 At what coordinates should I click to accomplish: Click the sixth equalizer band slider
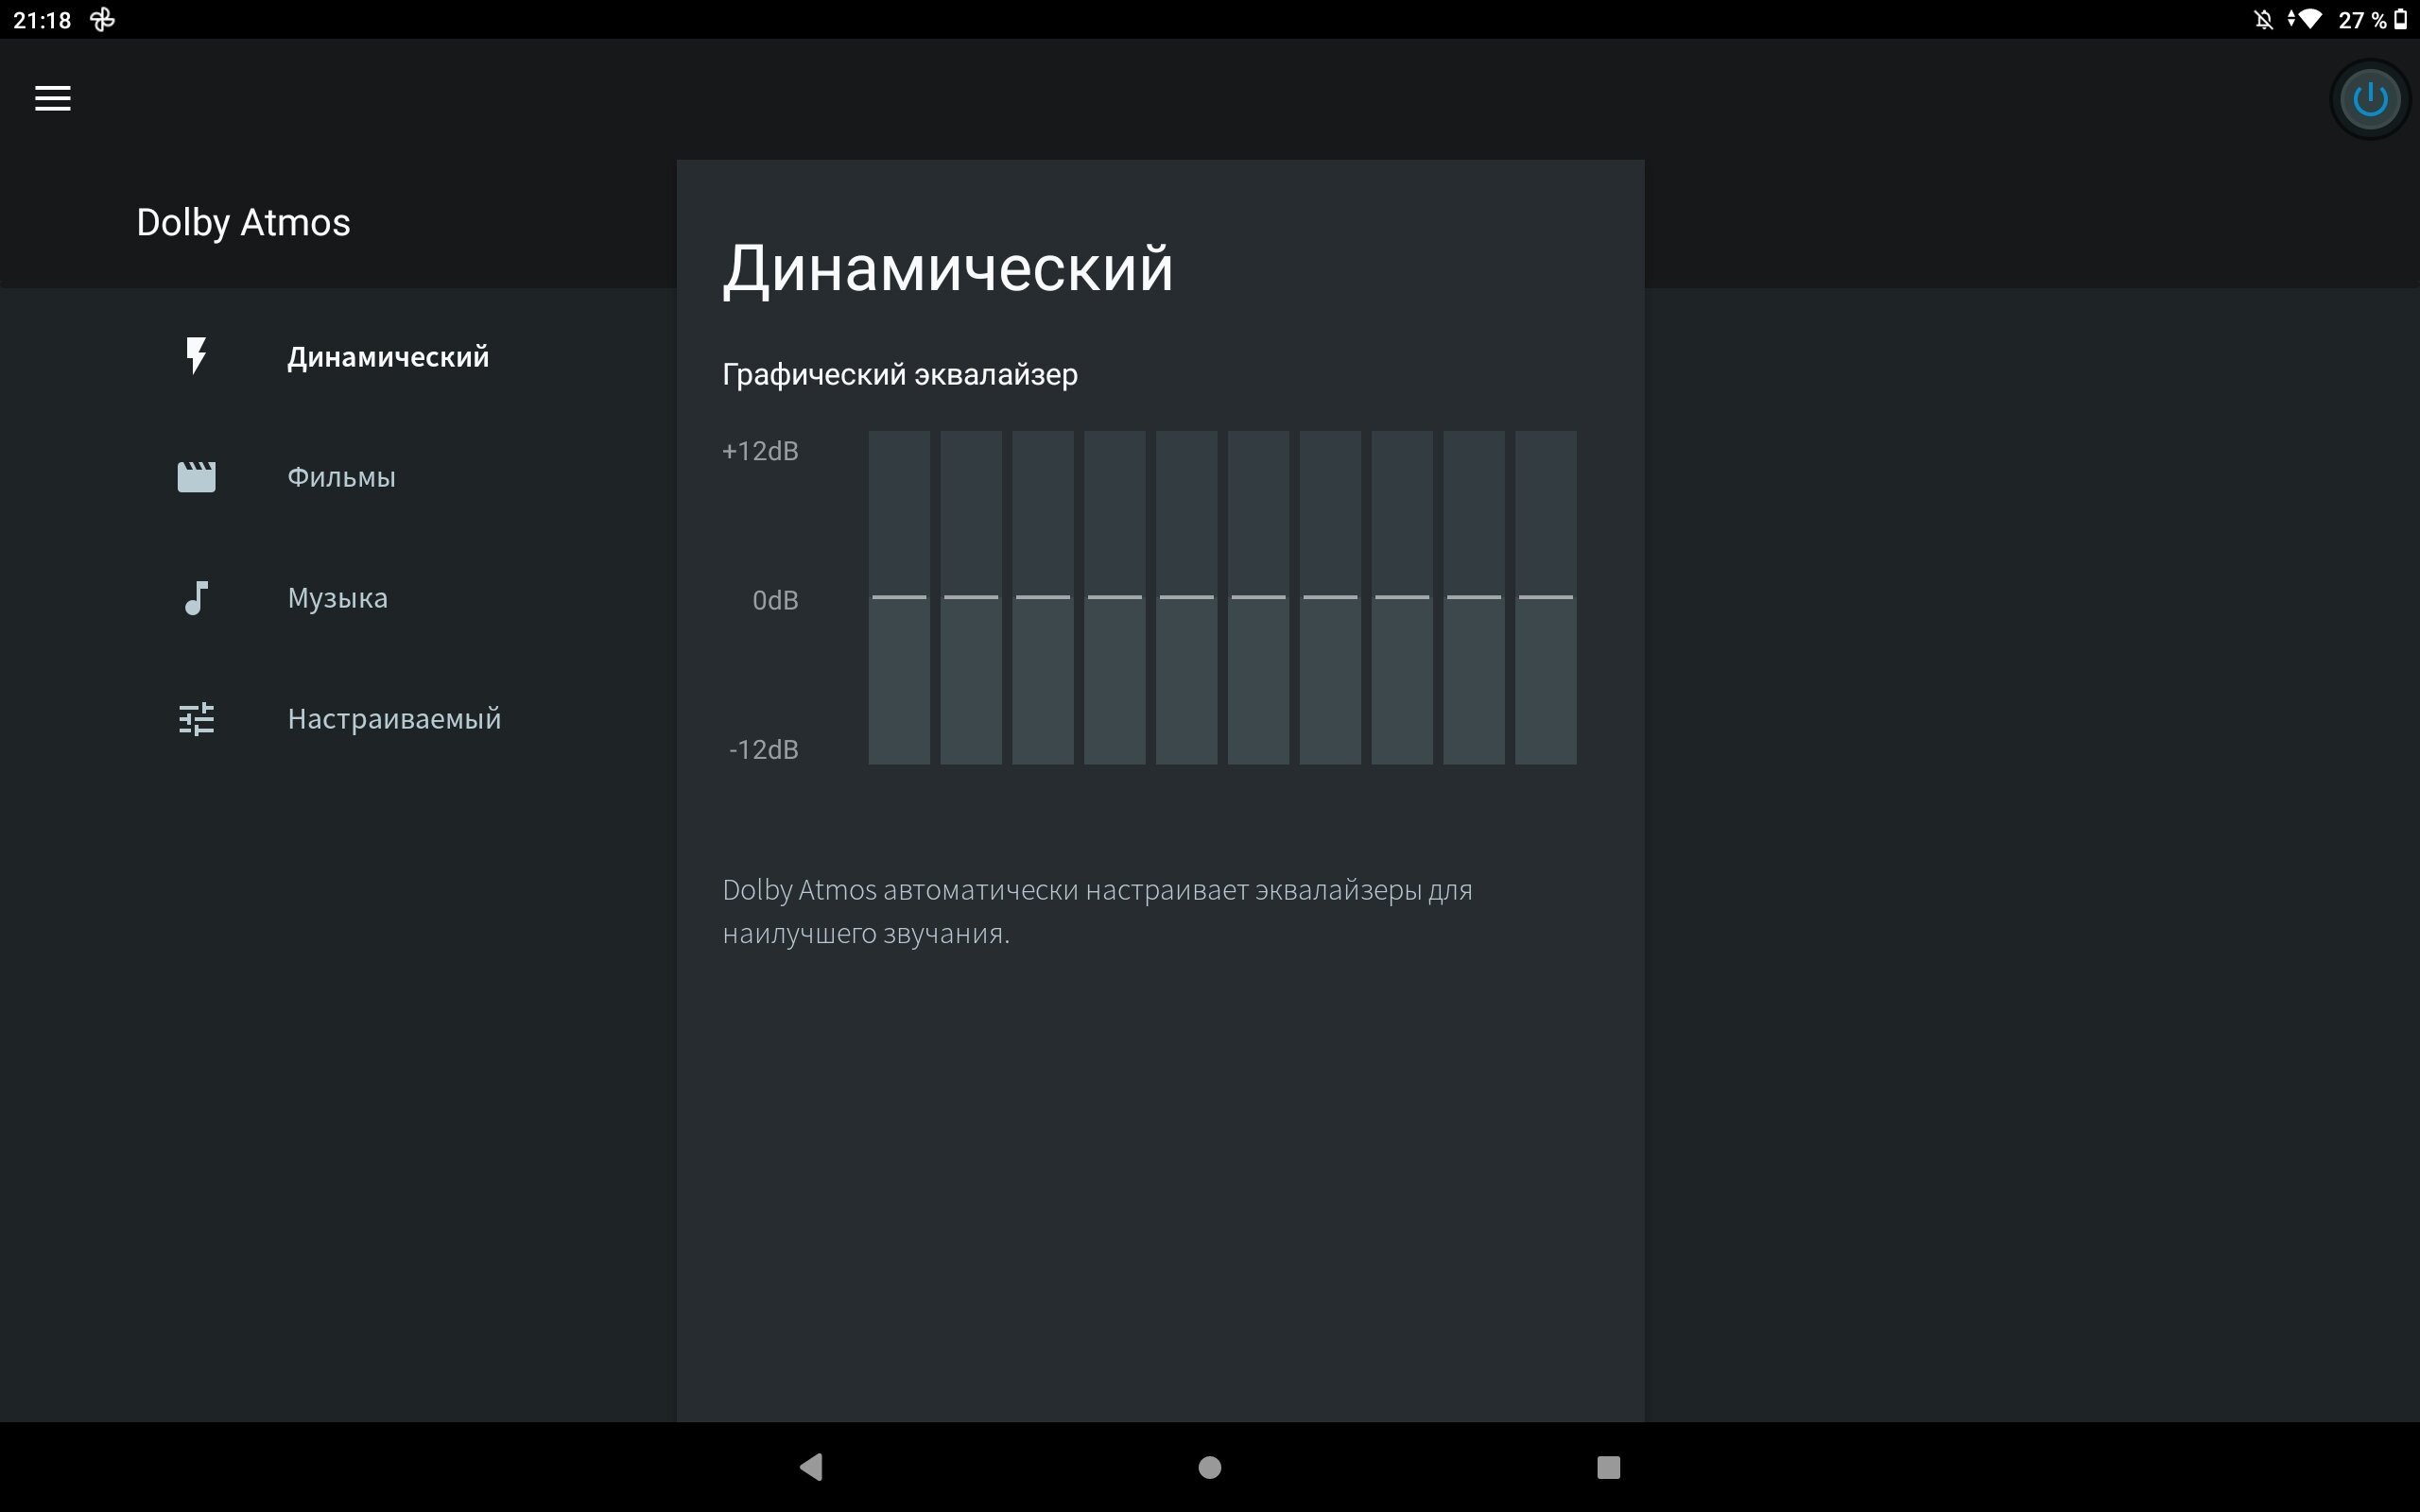click(1258, 598)
